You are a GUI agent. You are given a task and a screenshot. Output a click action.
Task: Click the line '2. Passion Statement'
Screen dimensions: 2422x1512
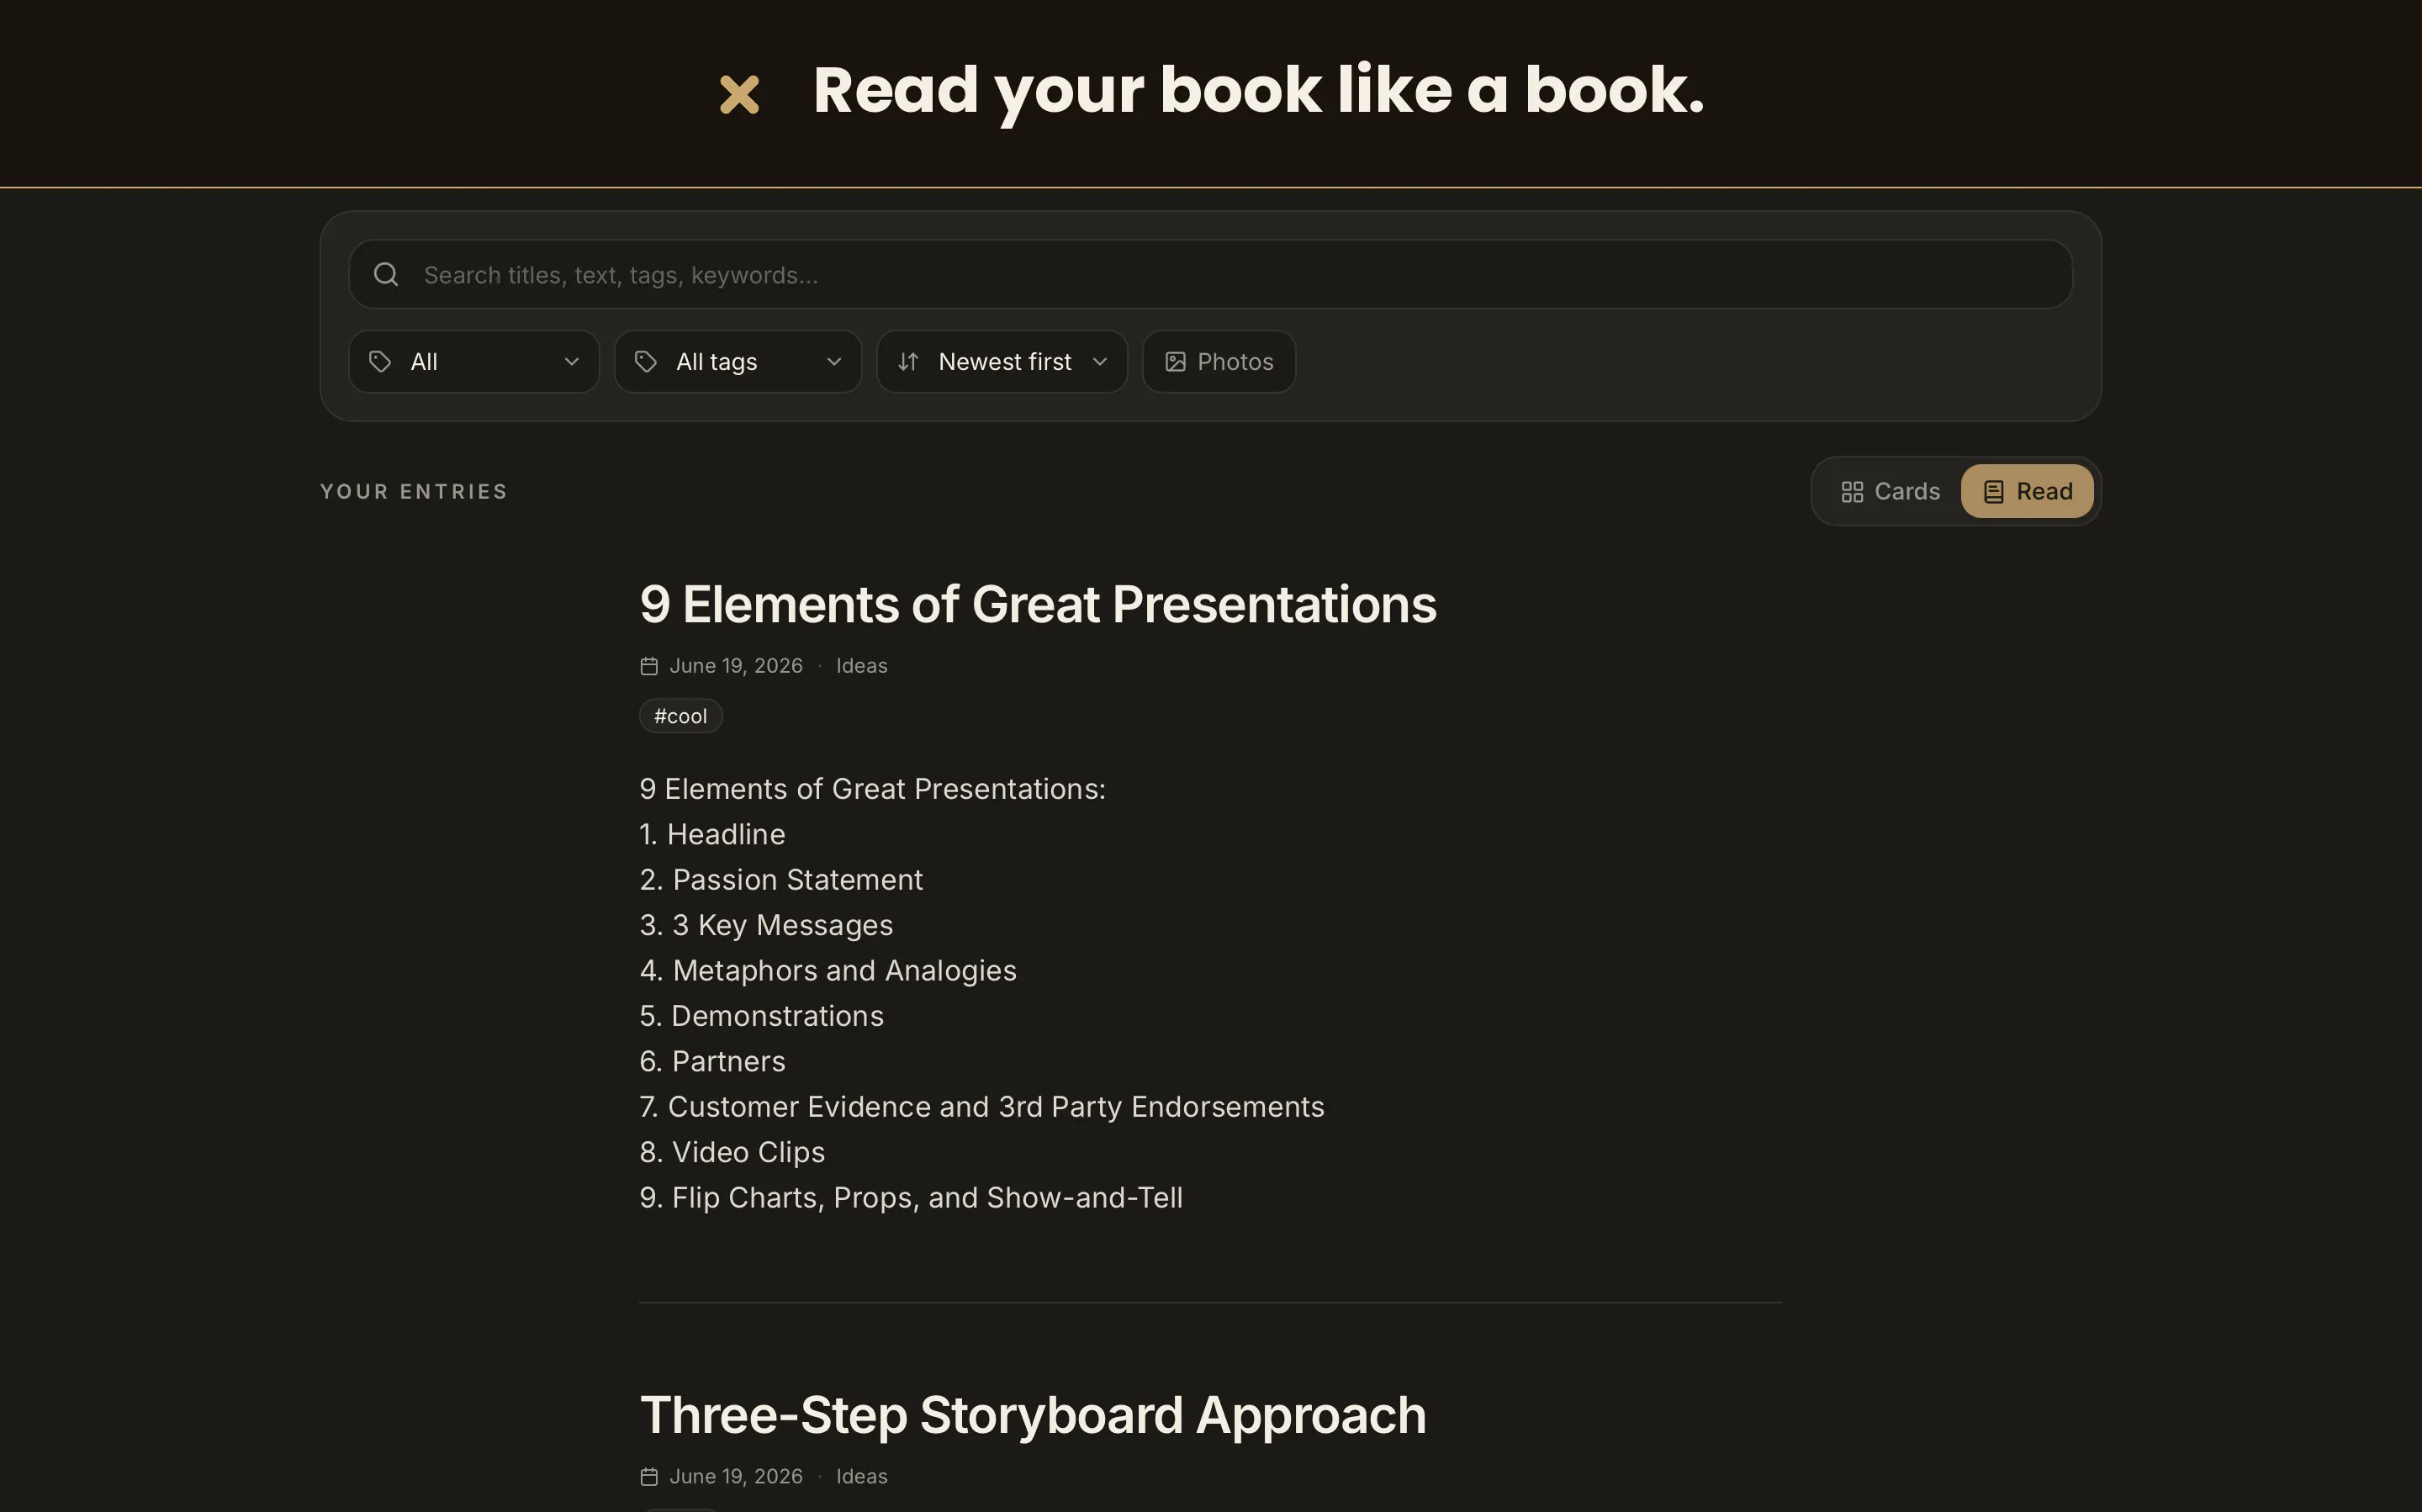pos(781,880)
